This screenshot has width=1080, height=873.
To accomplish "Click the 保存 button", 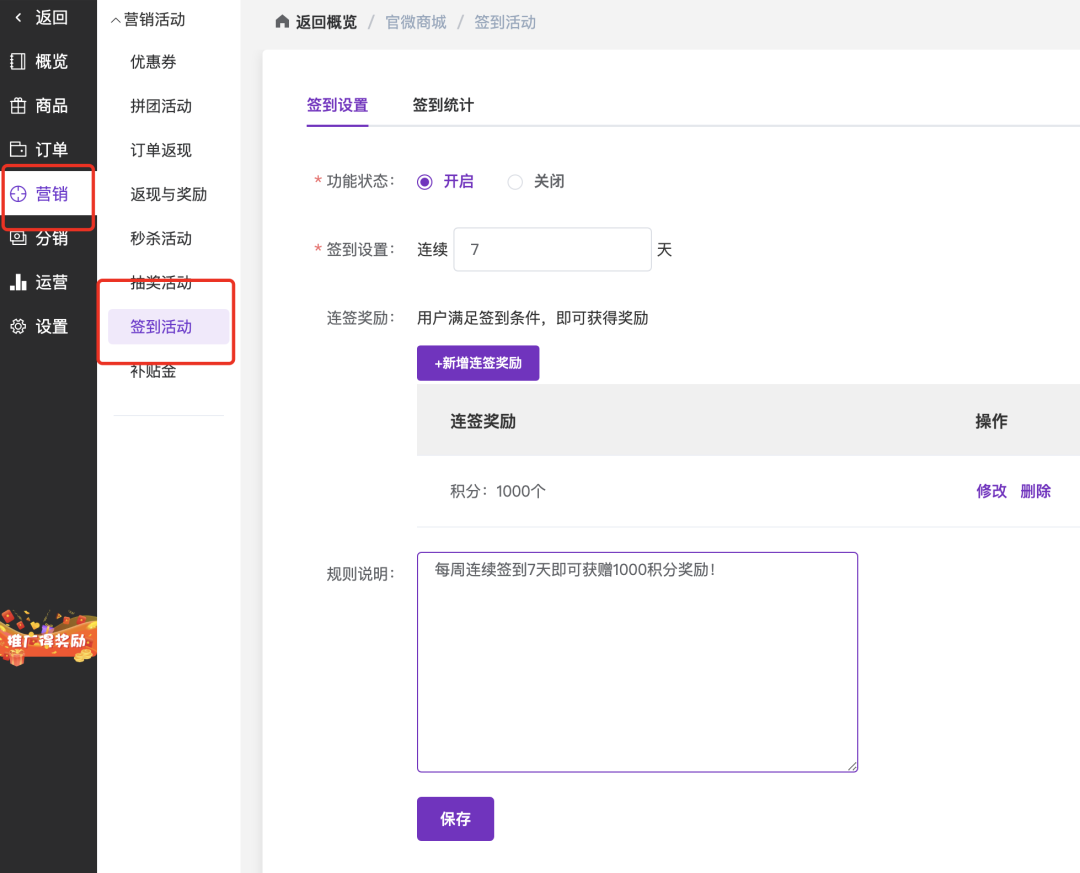I will pyautogui.click(x=455, y=819).
